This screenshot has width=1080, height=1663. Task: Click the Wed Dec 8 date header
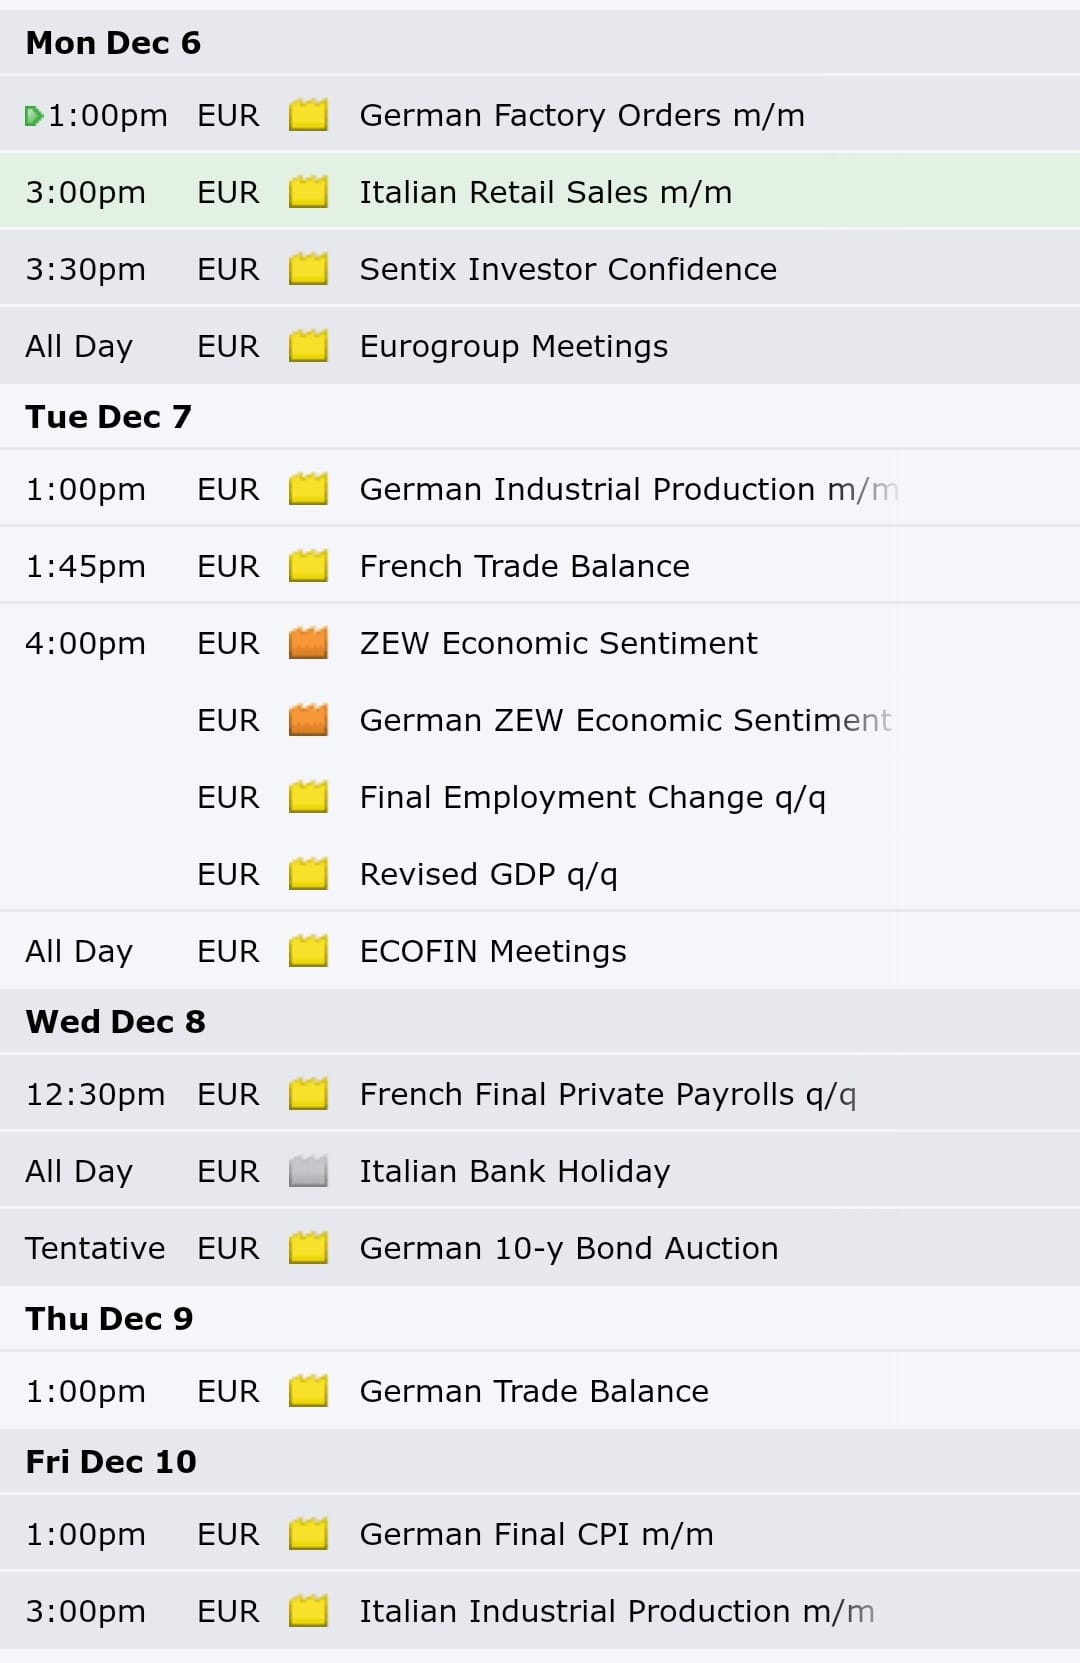tap(115, 1022)
